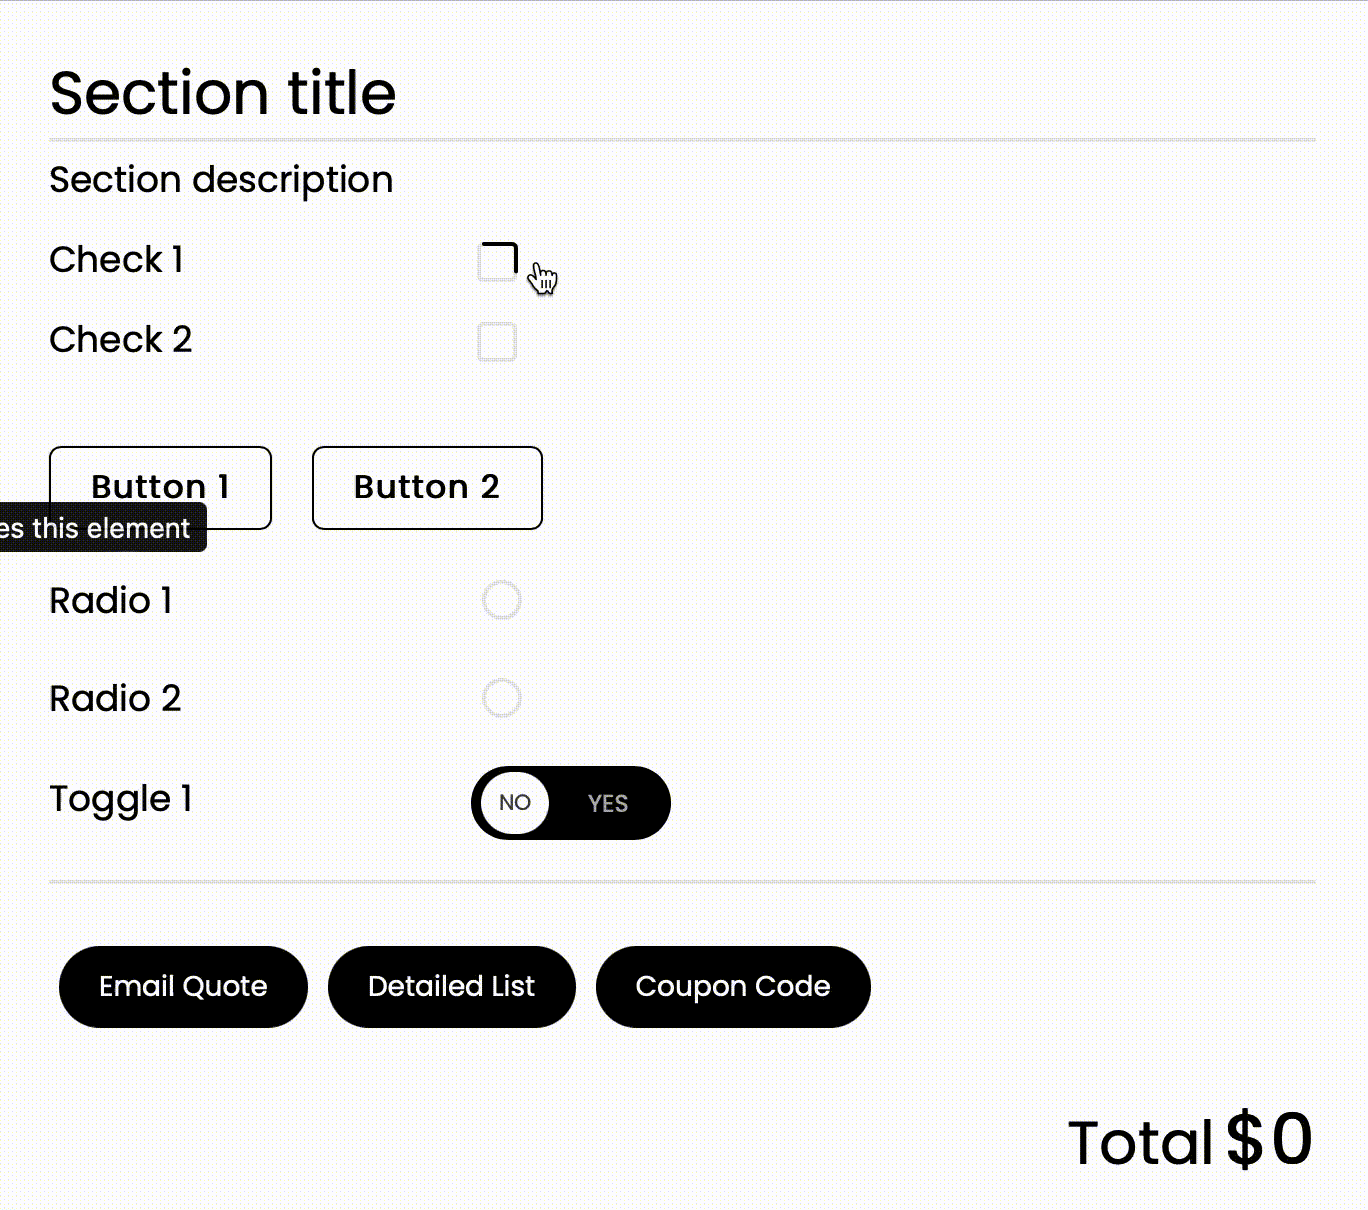Click the Toggle 1 label
1368x1210 pixels.
(x=121, y=799)
